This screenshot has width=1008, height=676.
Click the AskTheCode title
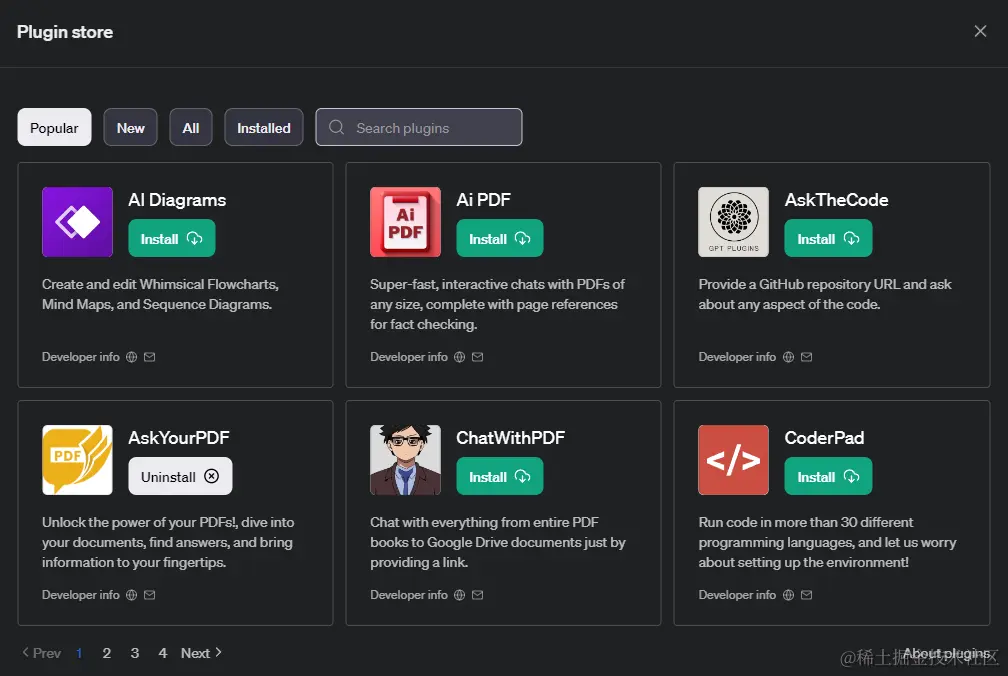point(836,200)
